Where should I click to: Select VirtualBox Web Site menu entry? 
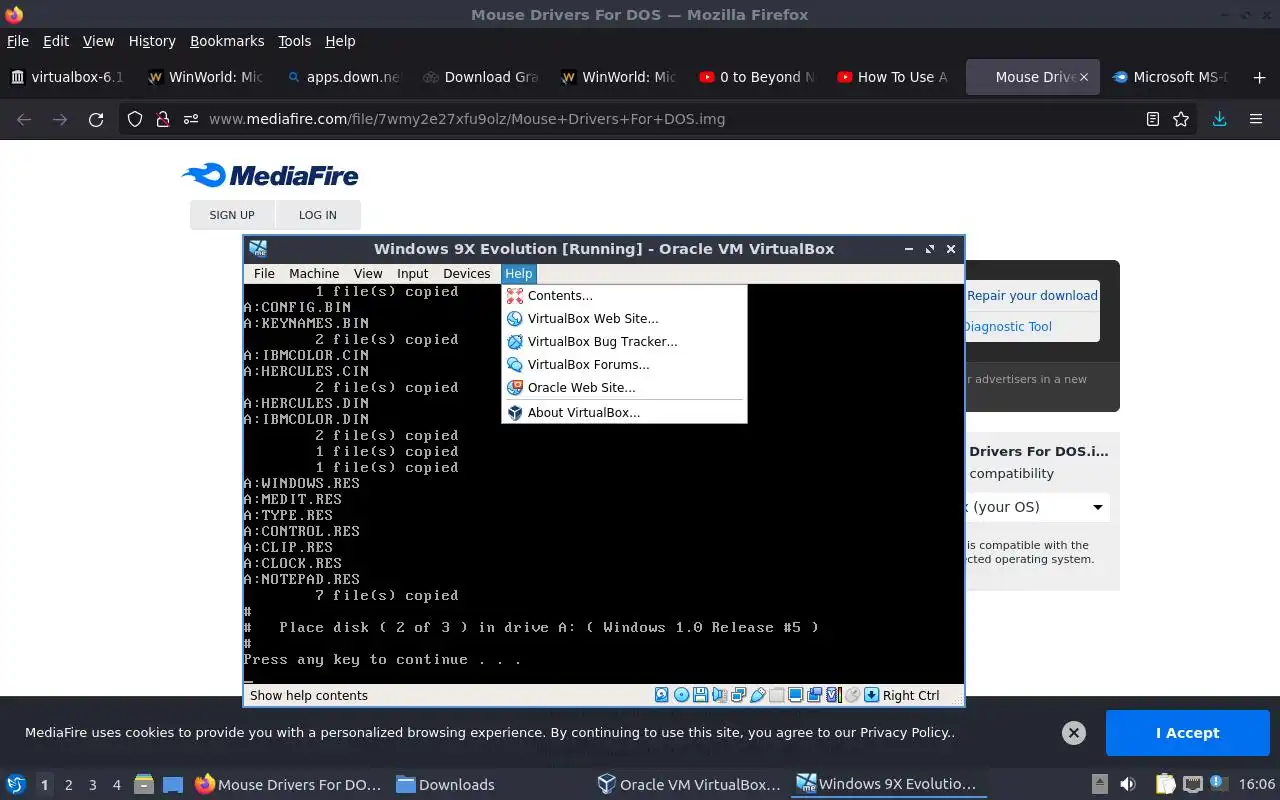(x=624, y=319)
